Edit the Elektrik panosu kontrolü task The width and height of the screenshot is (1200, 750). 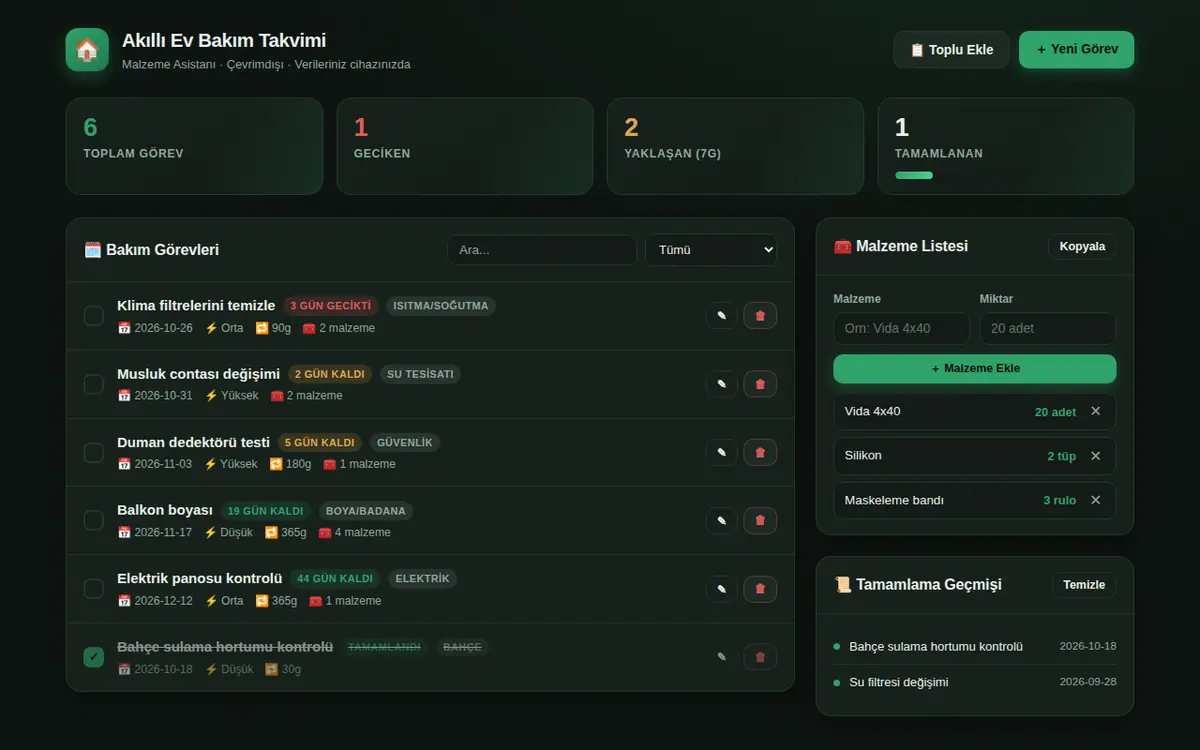(x=721, y=589)
